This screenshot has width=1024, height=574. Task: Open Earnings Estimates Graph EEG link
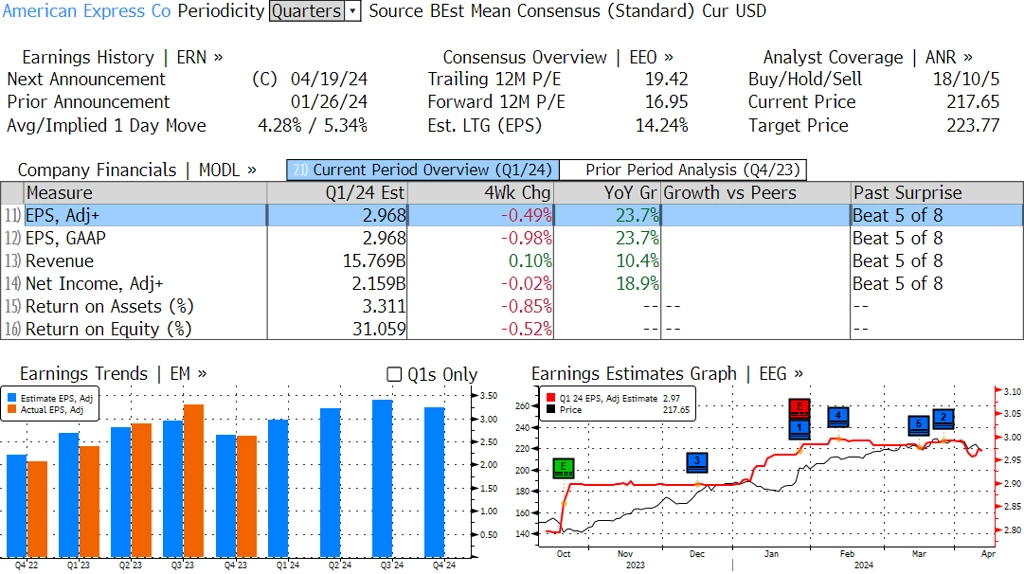[x=667, y=374]
